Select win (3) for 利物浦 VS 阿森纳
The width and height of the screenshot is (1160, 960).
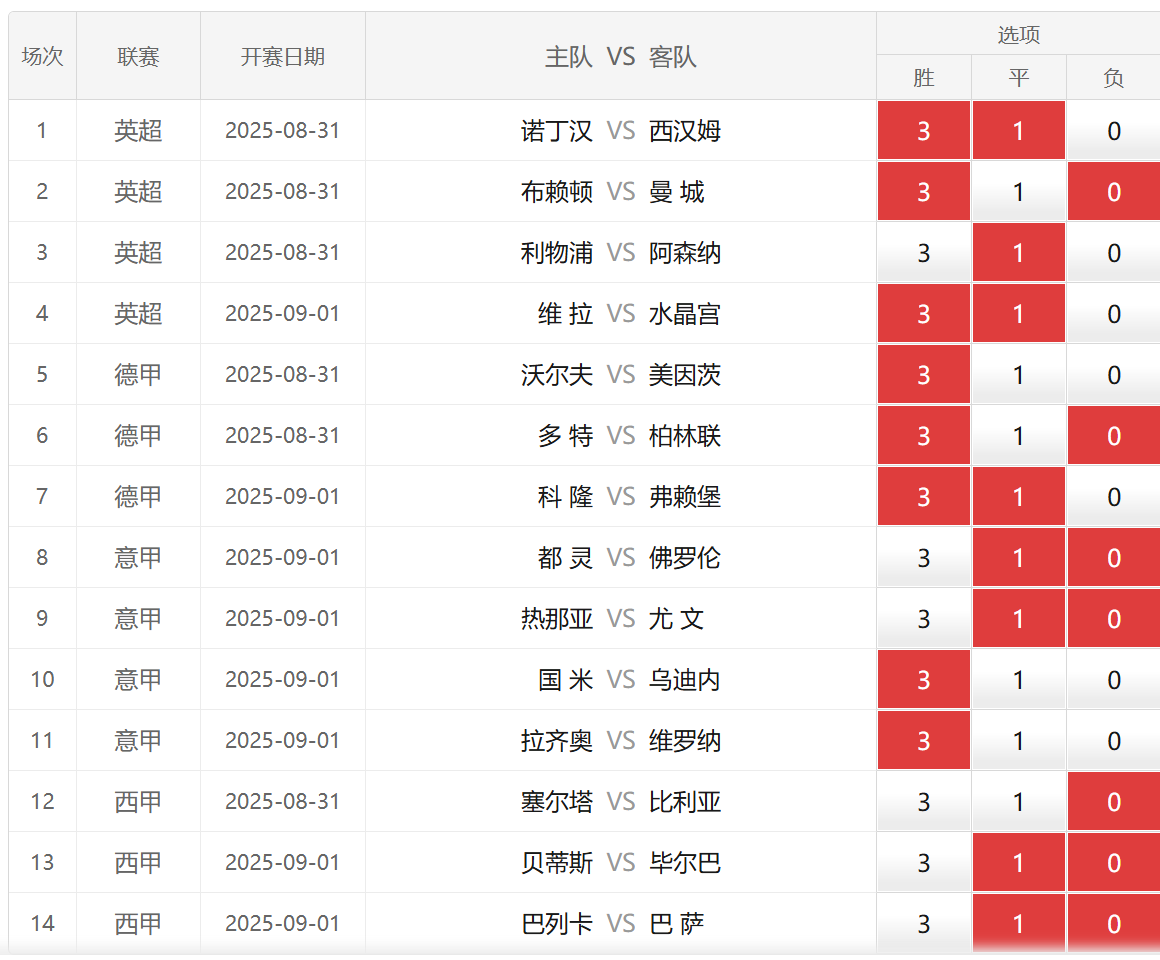click(x=923, y=253)
